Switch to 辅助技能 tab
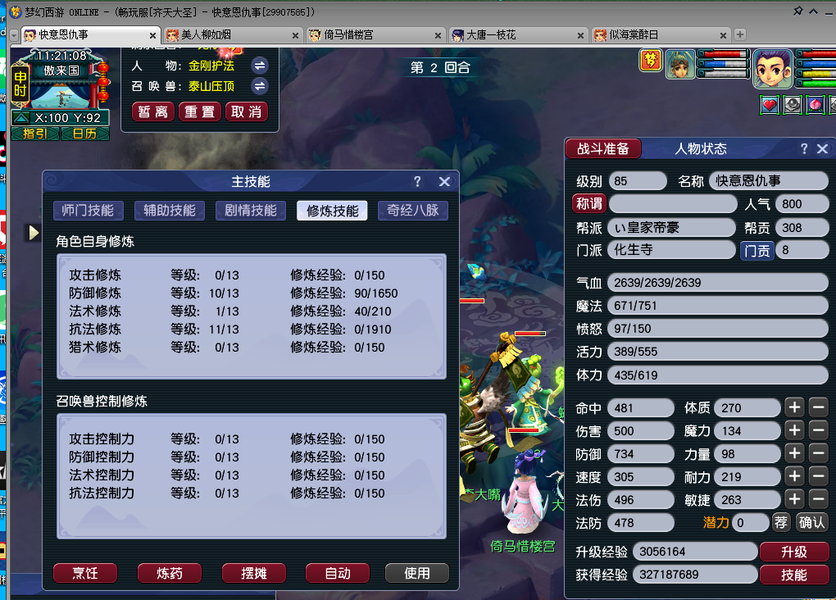The image size is (836, 600). (x=170, y=211)
